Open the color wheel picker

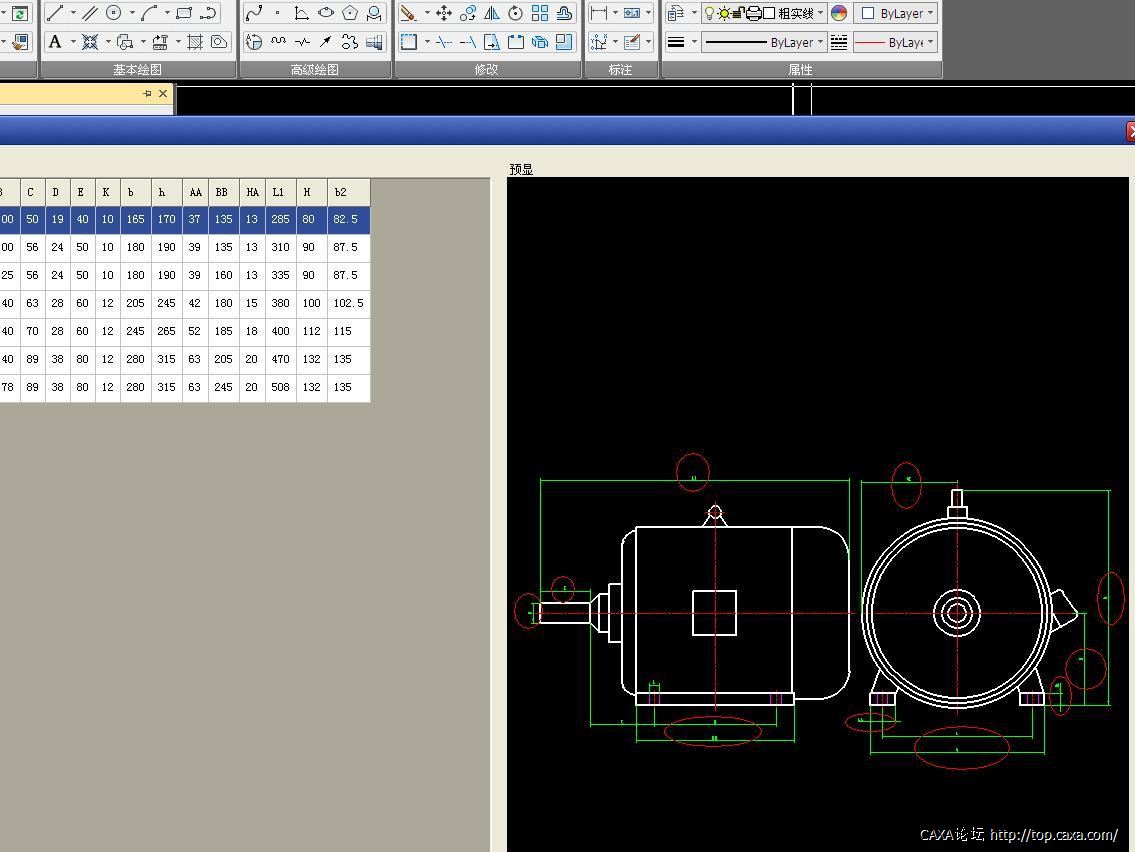(x=839, y=13)
